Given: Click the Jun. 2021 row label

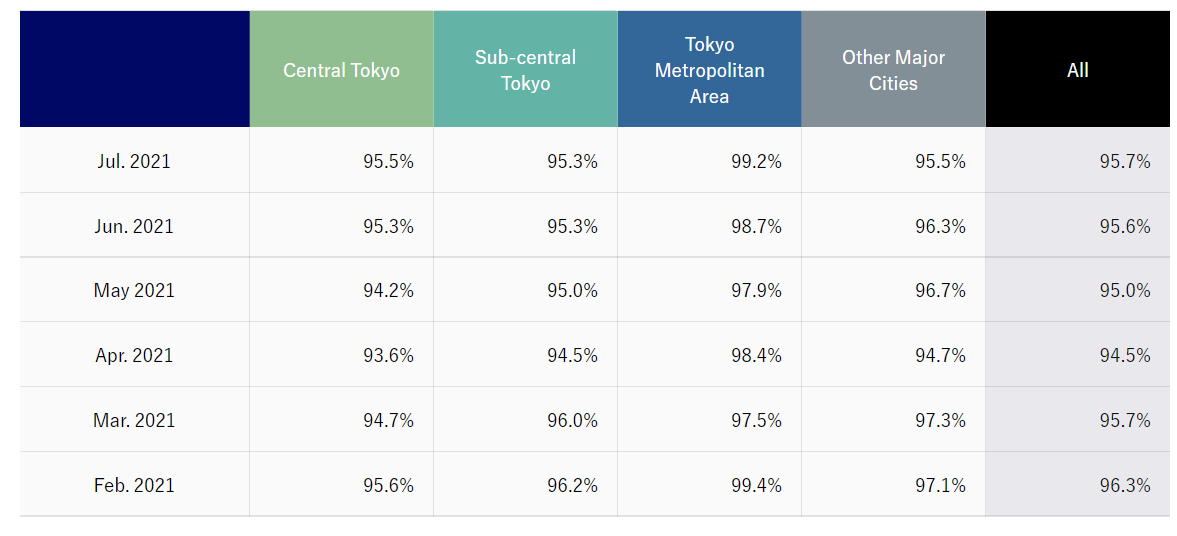Looking at the screenshot, I should 134,226.
